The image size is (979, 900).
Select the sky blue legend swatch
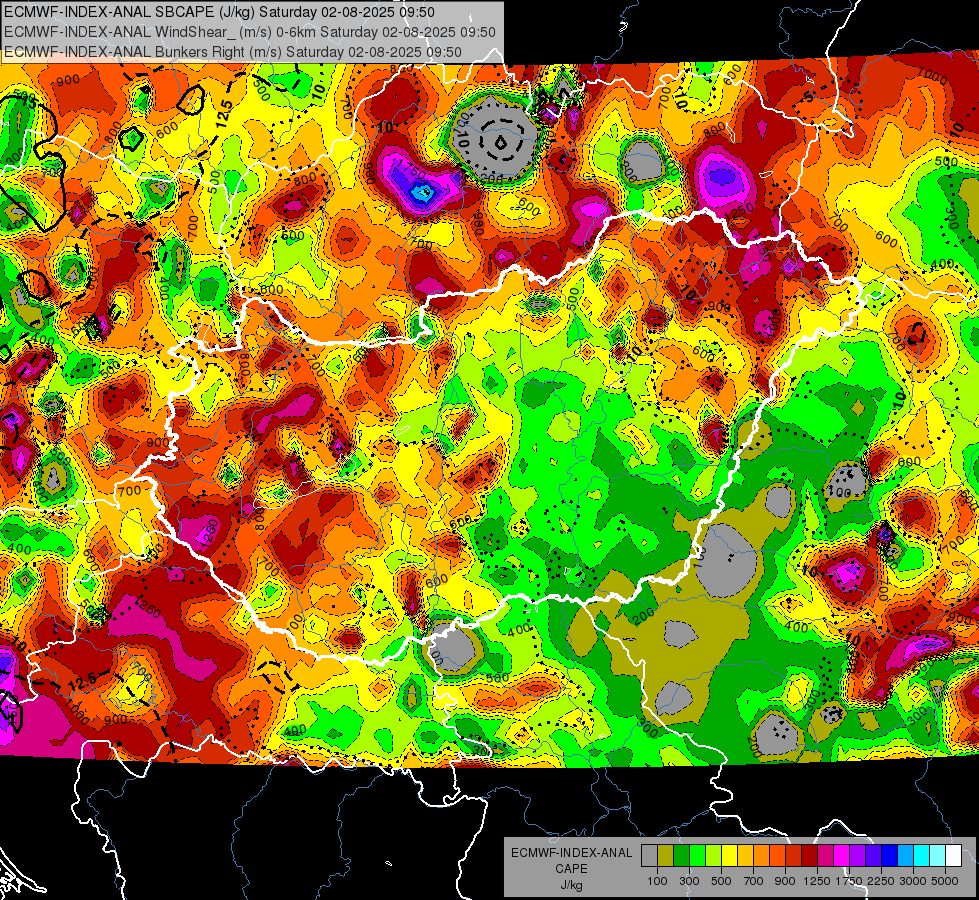905,856
